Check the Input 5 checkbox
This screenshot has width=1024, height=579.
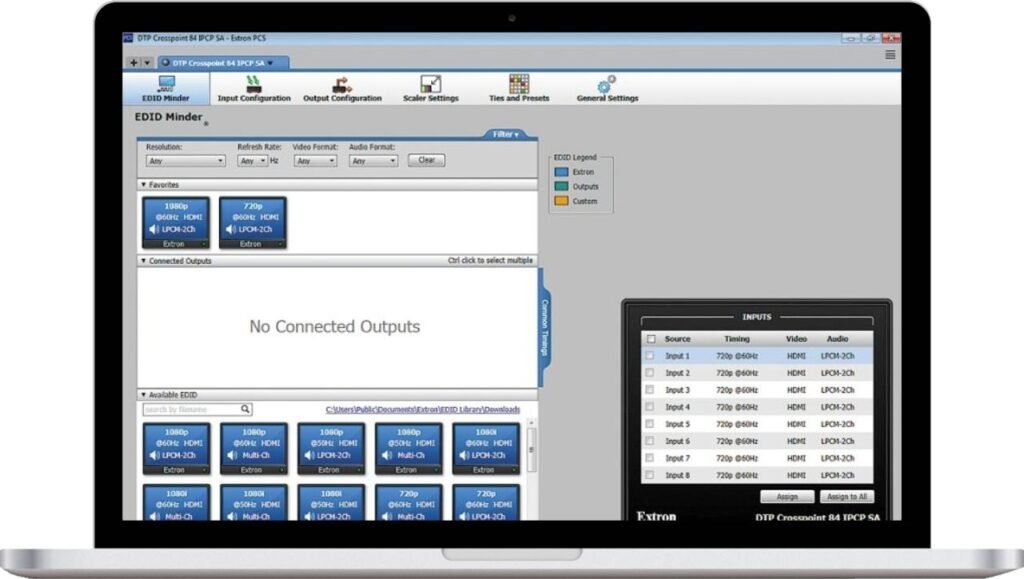[649, 424]
